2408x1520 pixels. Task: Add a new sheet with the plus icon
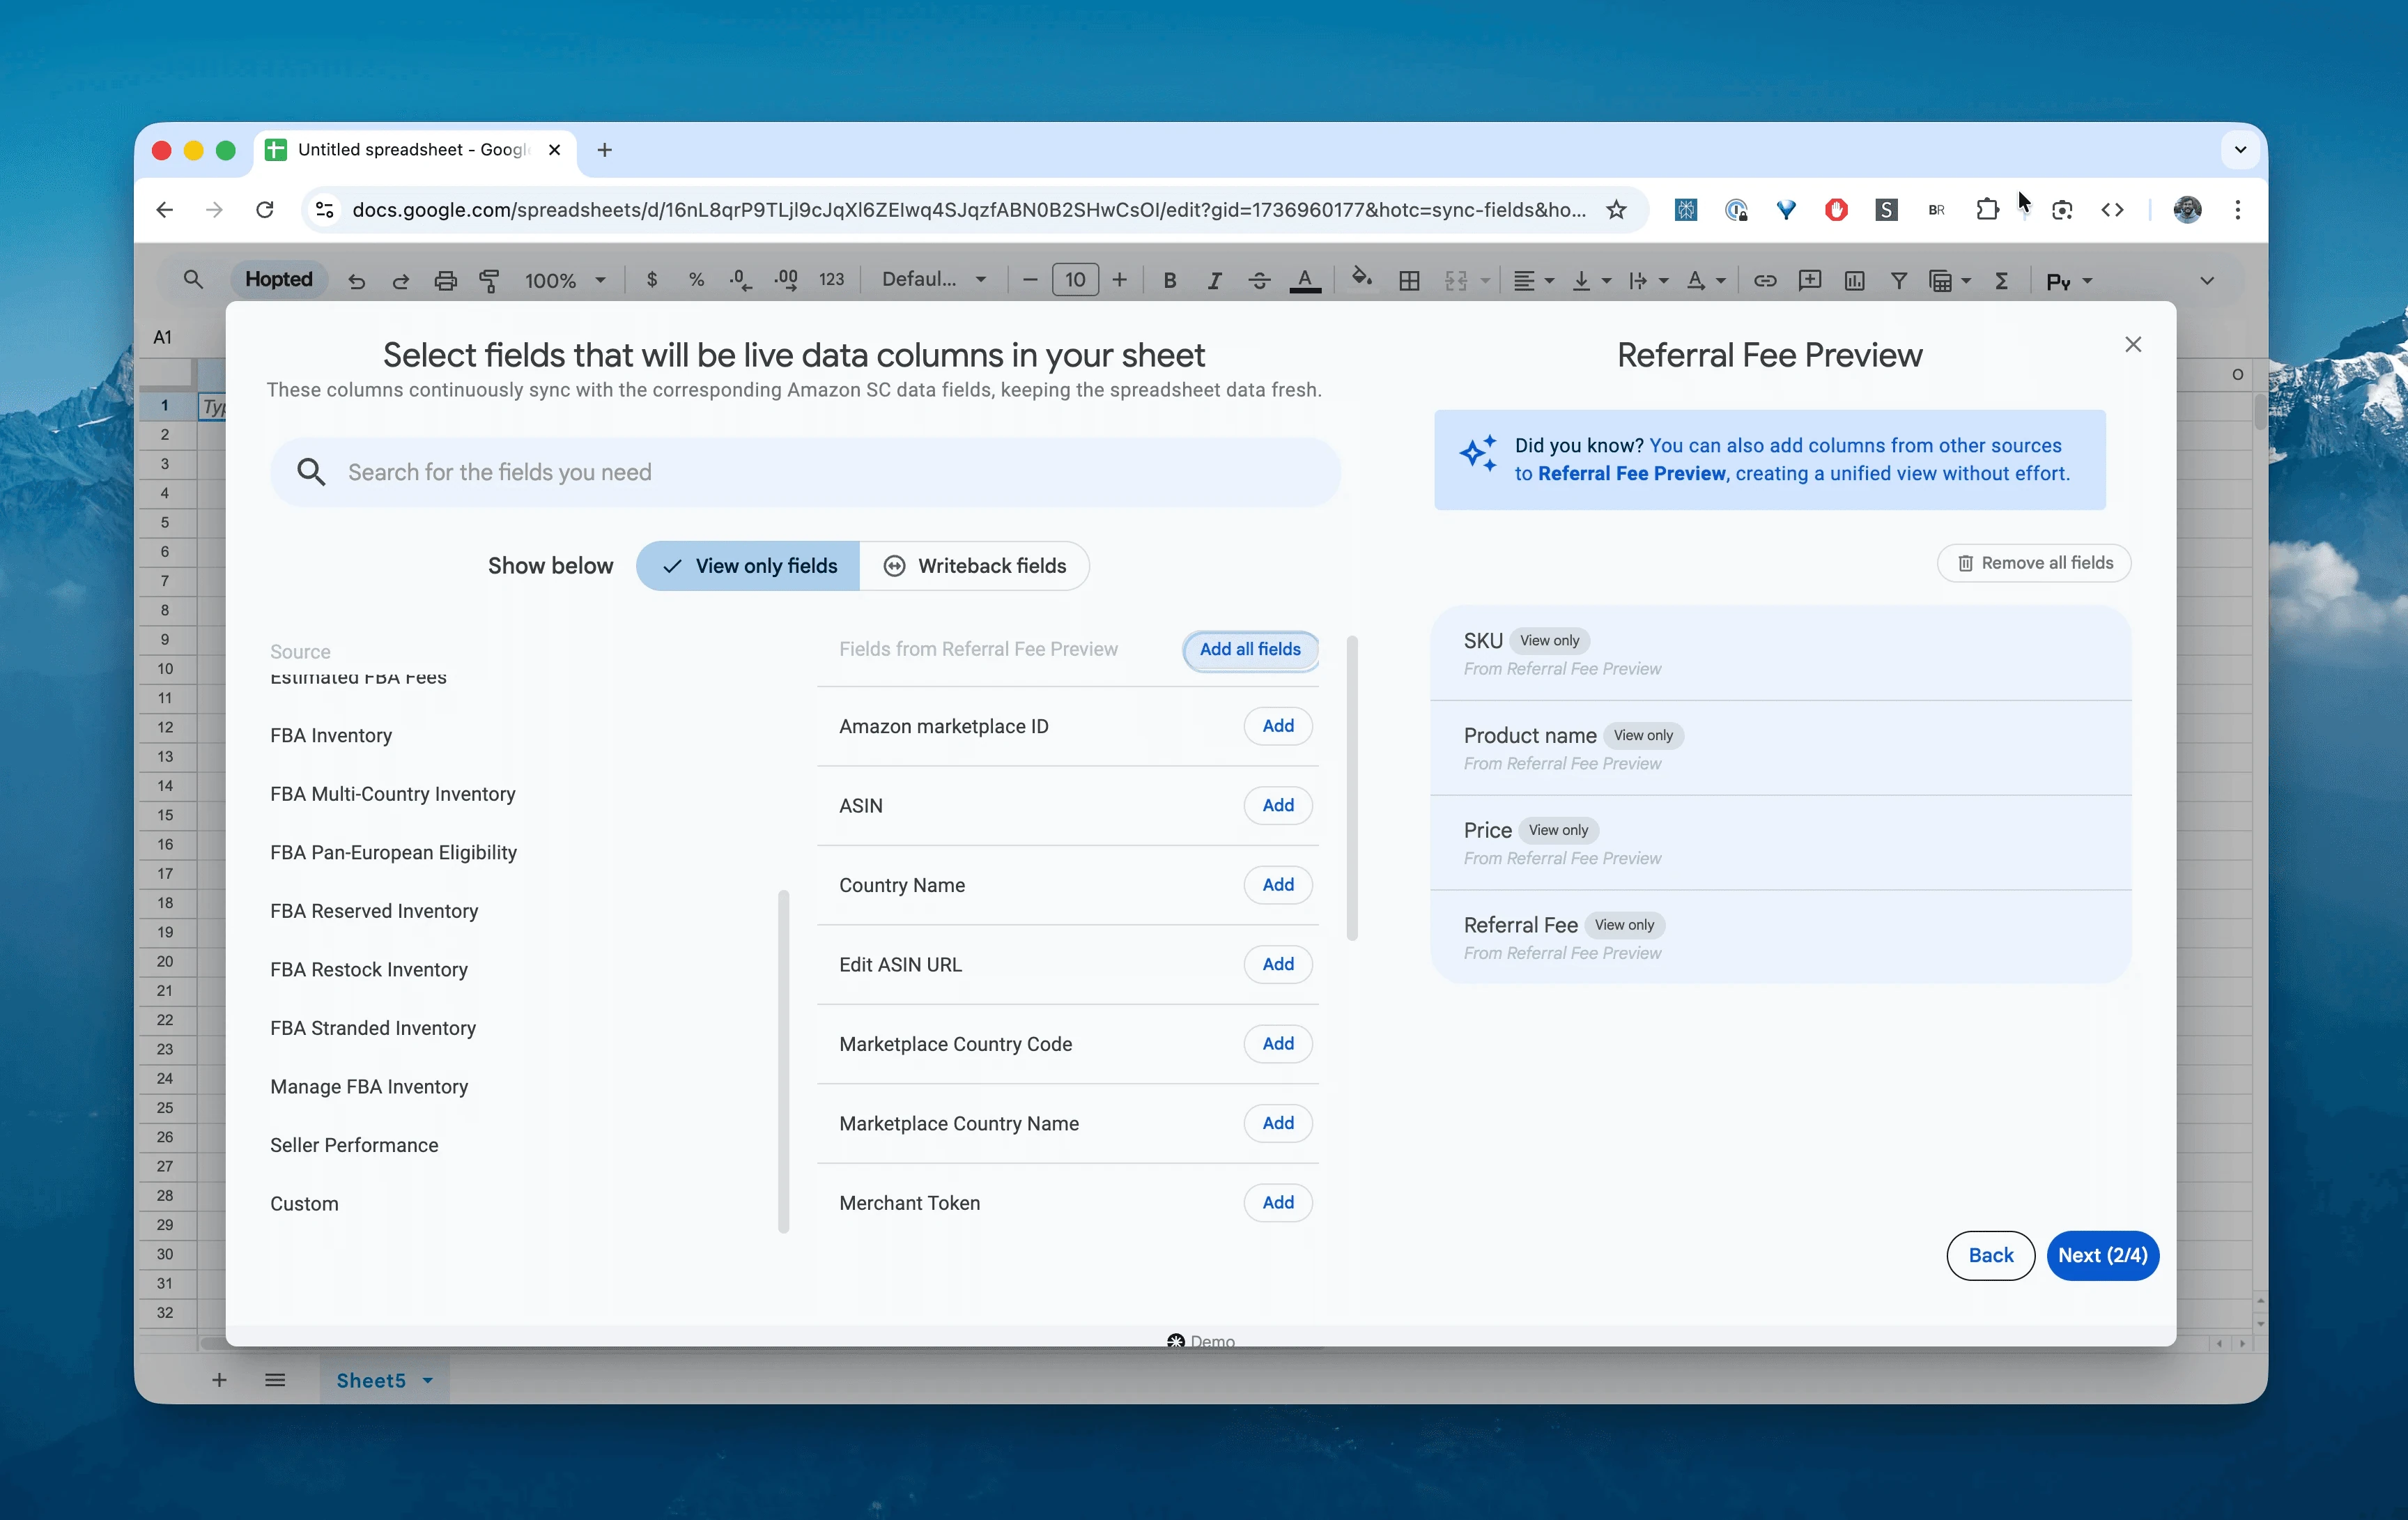[x=219, y=1380]
